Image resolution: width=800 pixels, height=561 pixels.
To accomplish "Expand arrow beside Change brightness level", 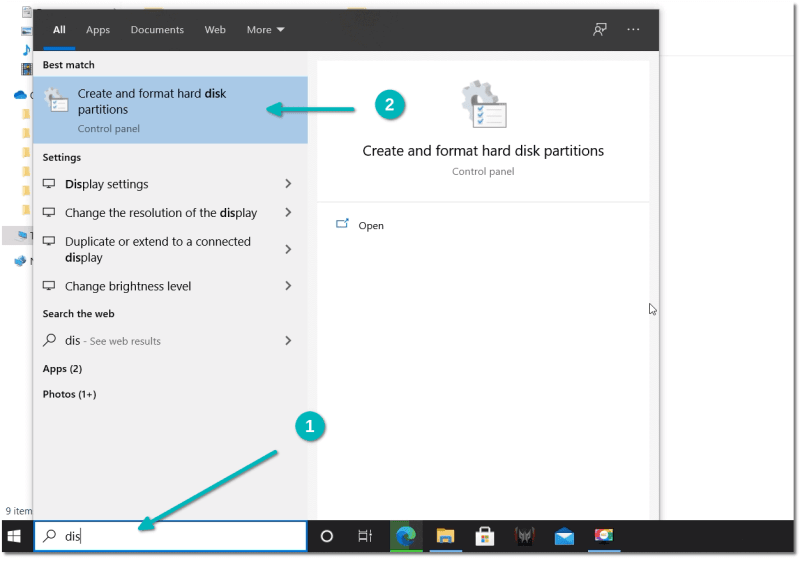I will (288, 286).
